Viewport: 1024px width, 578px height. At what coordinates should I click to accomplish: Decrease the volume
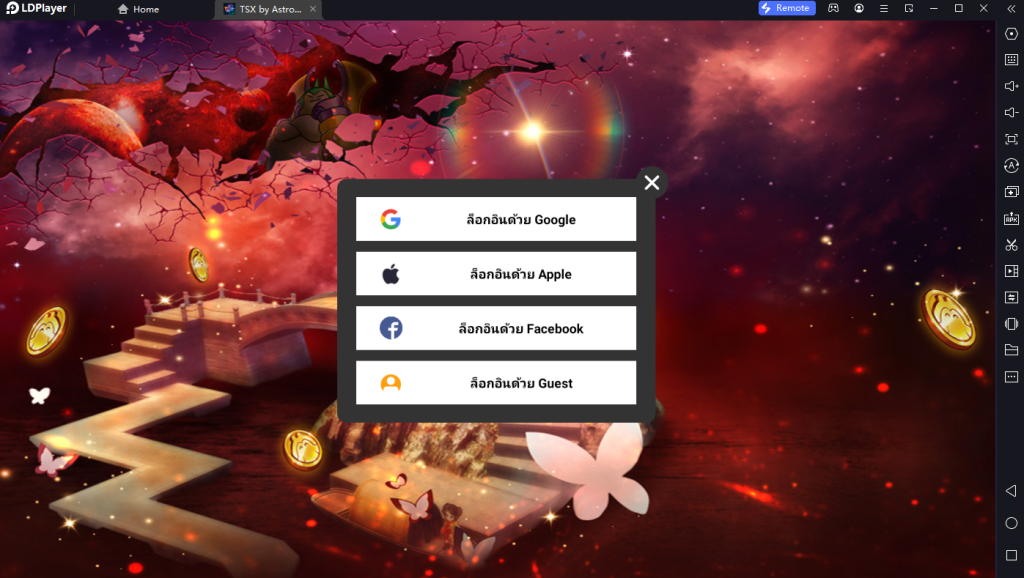pyautogui.click(x=1011, y=113)
